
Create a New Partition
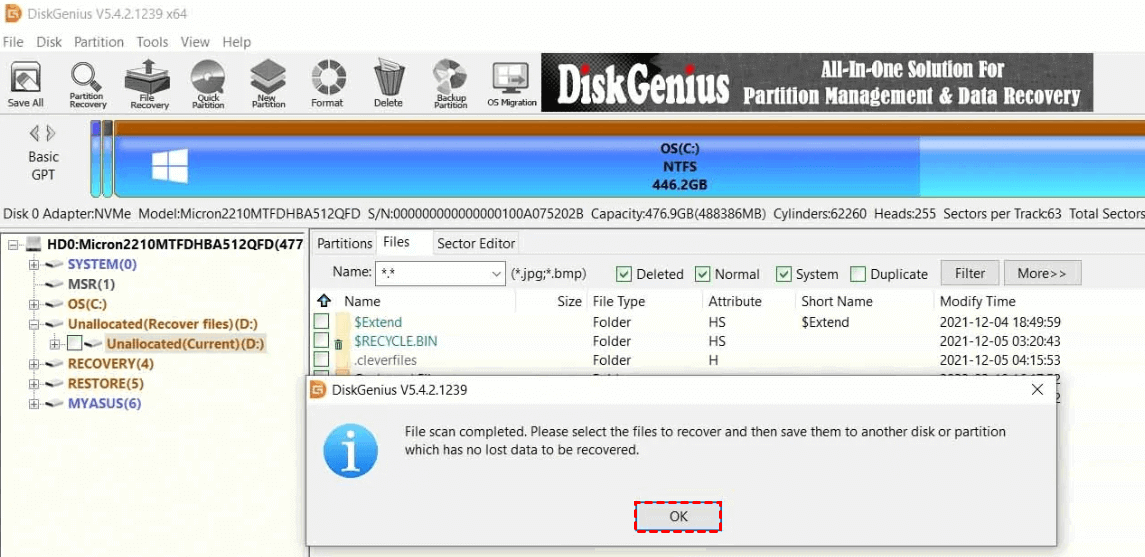click(268, 85)
